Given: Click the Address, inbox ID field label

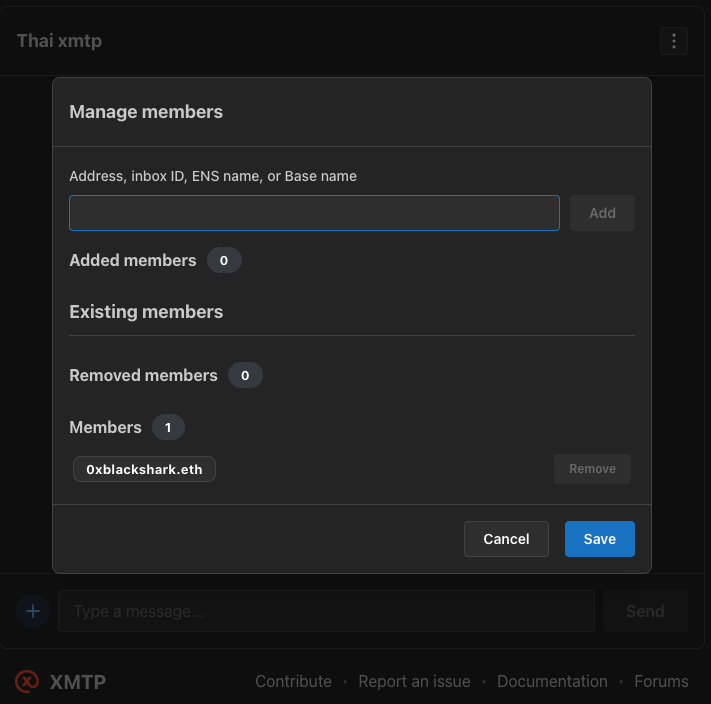Looking at the screenshot, I should pyautogui.click(x=213, y=176).
